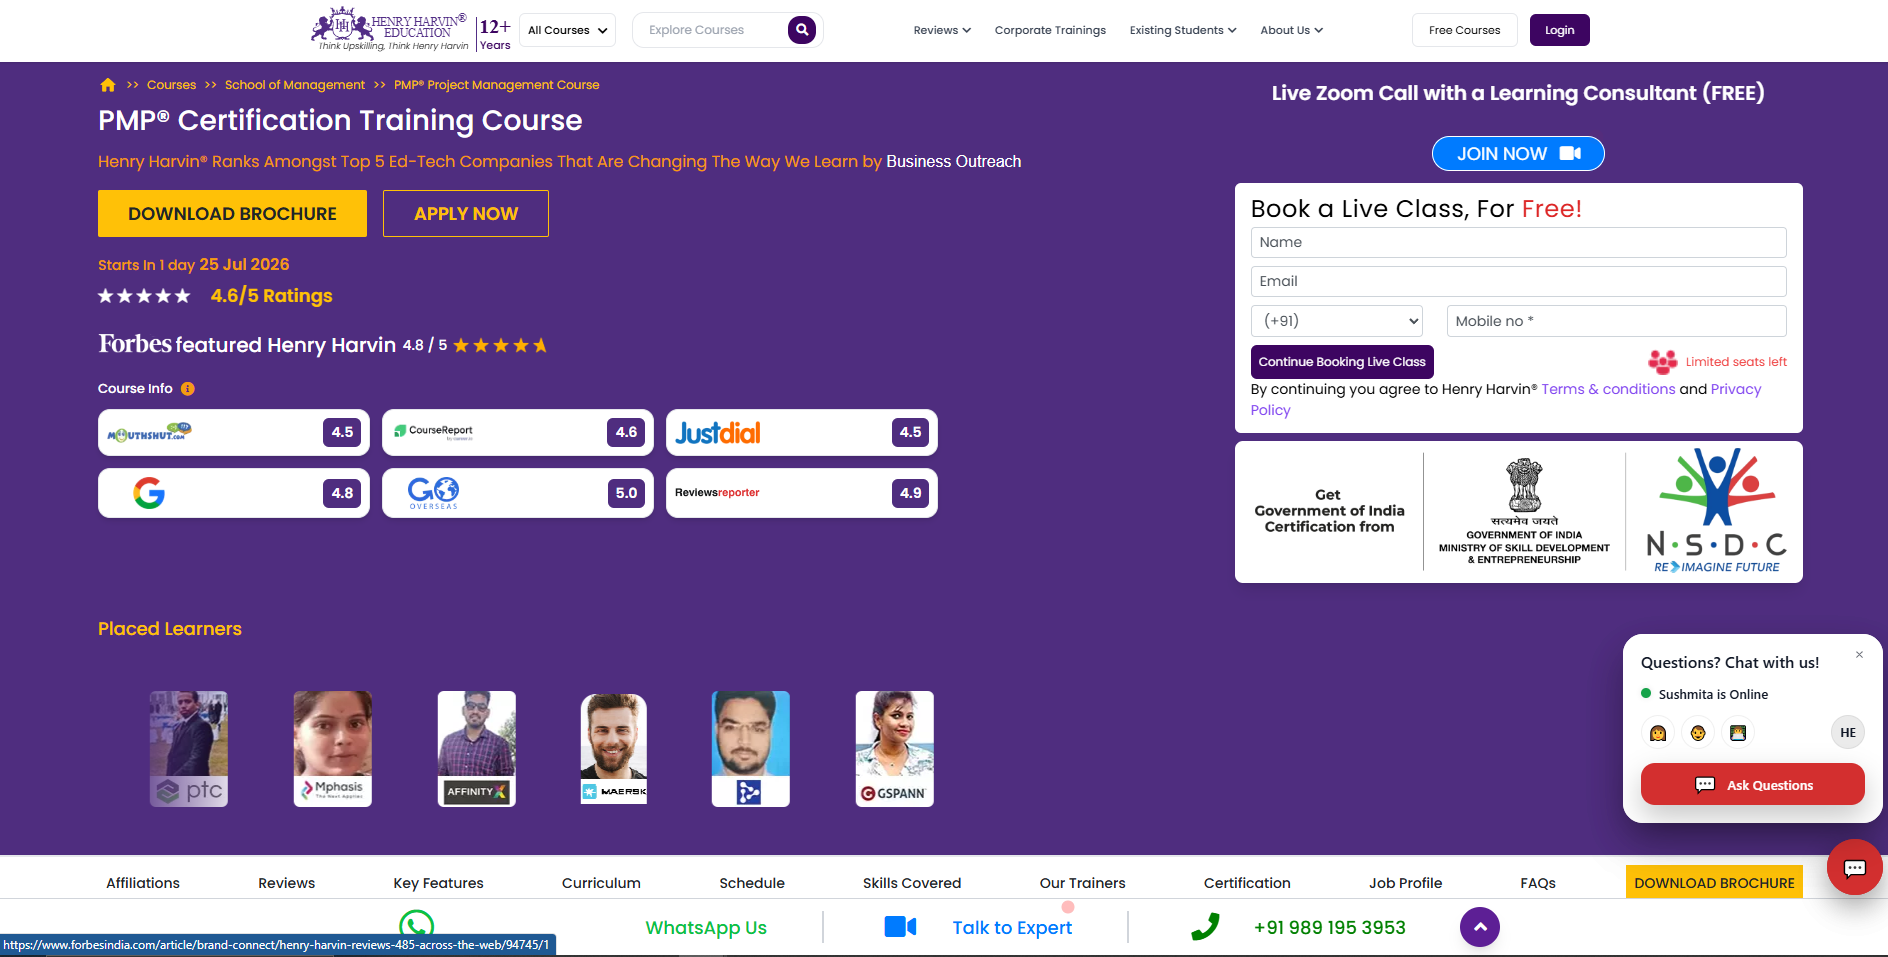This screenshot has width=1888, height=957.
Task: Click the Login button
Action: point(1559,30)
